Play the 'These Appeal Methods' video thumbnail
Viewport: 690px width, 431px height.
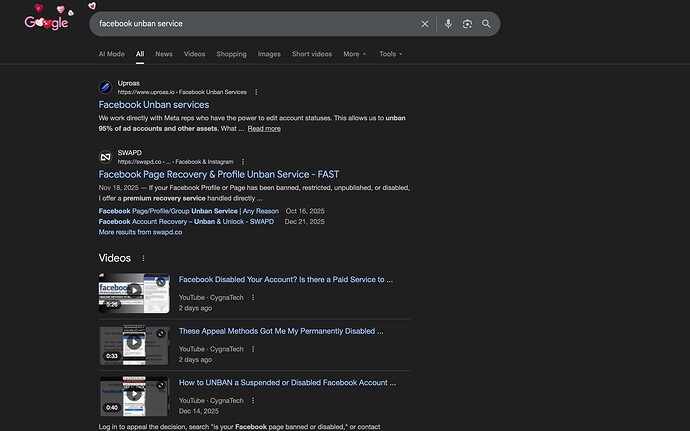tap(134, 345)
